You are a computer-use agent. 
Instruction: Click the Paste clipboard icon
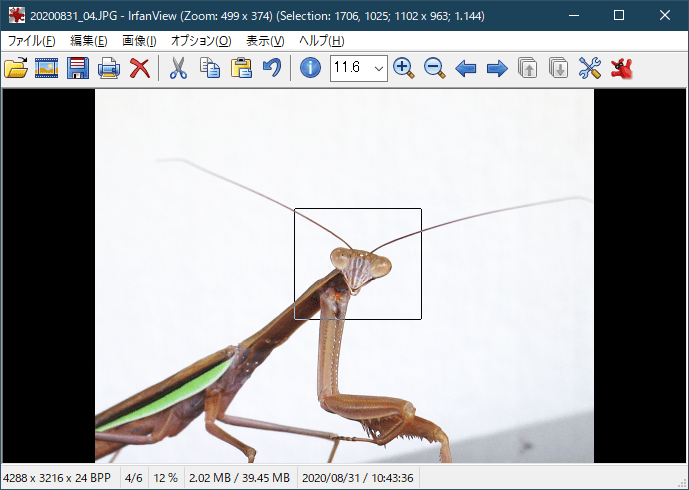pos(240,68)
